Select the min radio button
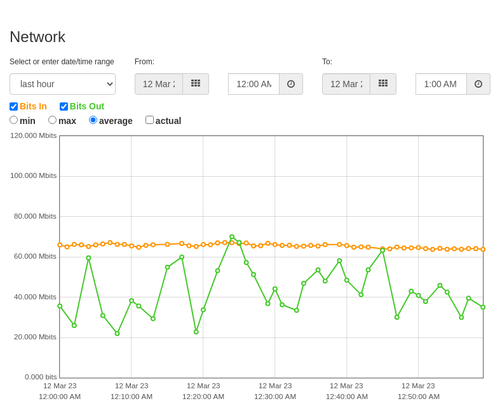This screenshot has height=403, width=500. [x=13, y=120]
